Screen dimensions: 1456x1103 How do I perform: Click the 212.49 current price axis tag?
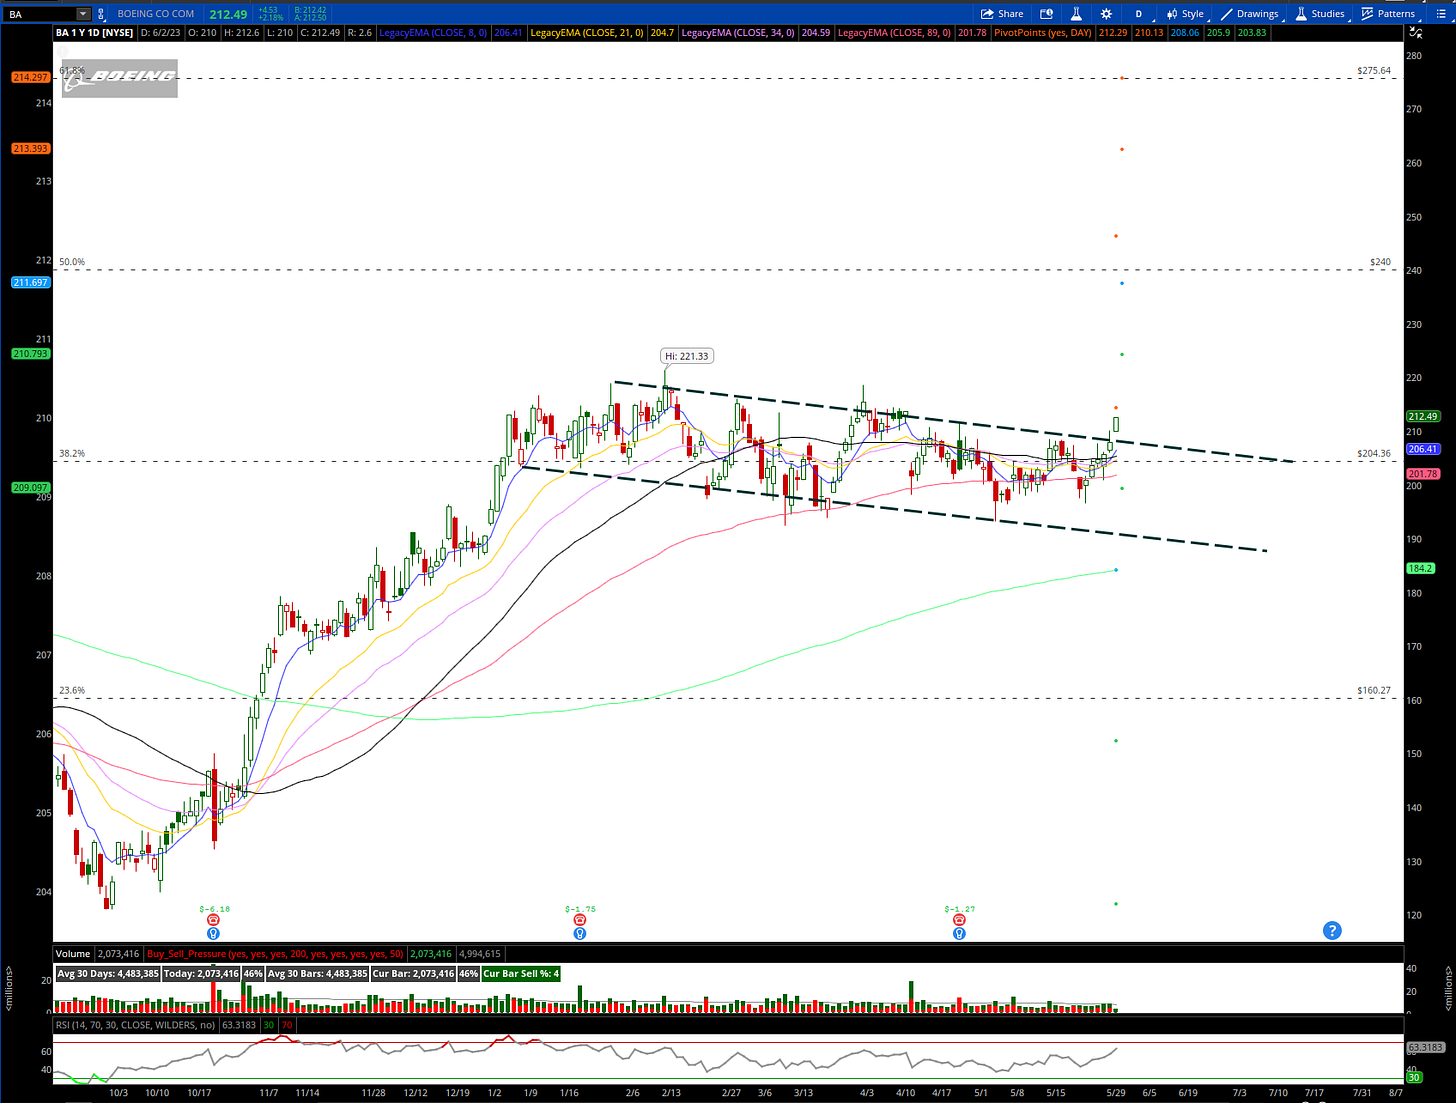pos(1422,416)
